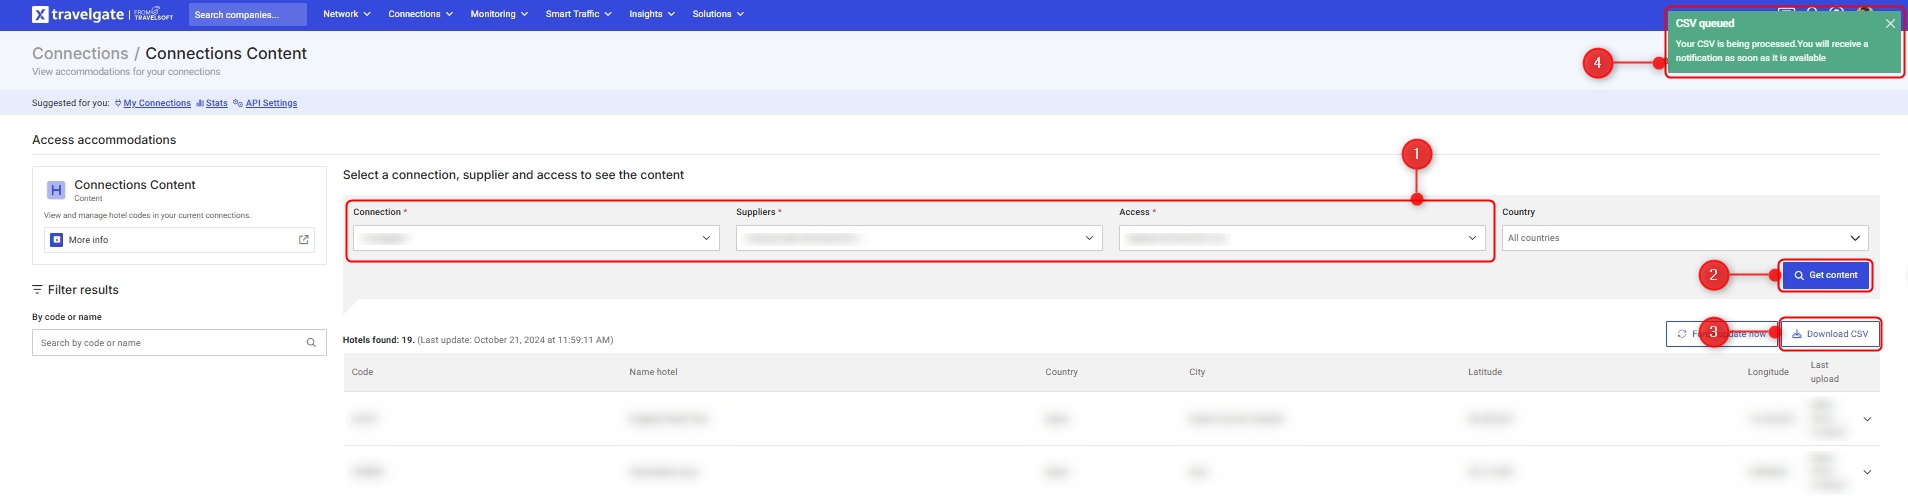Select the All countries Country dropdown
The width and height of the screenshot is (1908, 497).
coord(1684,238)
